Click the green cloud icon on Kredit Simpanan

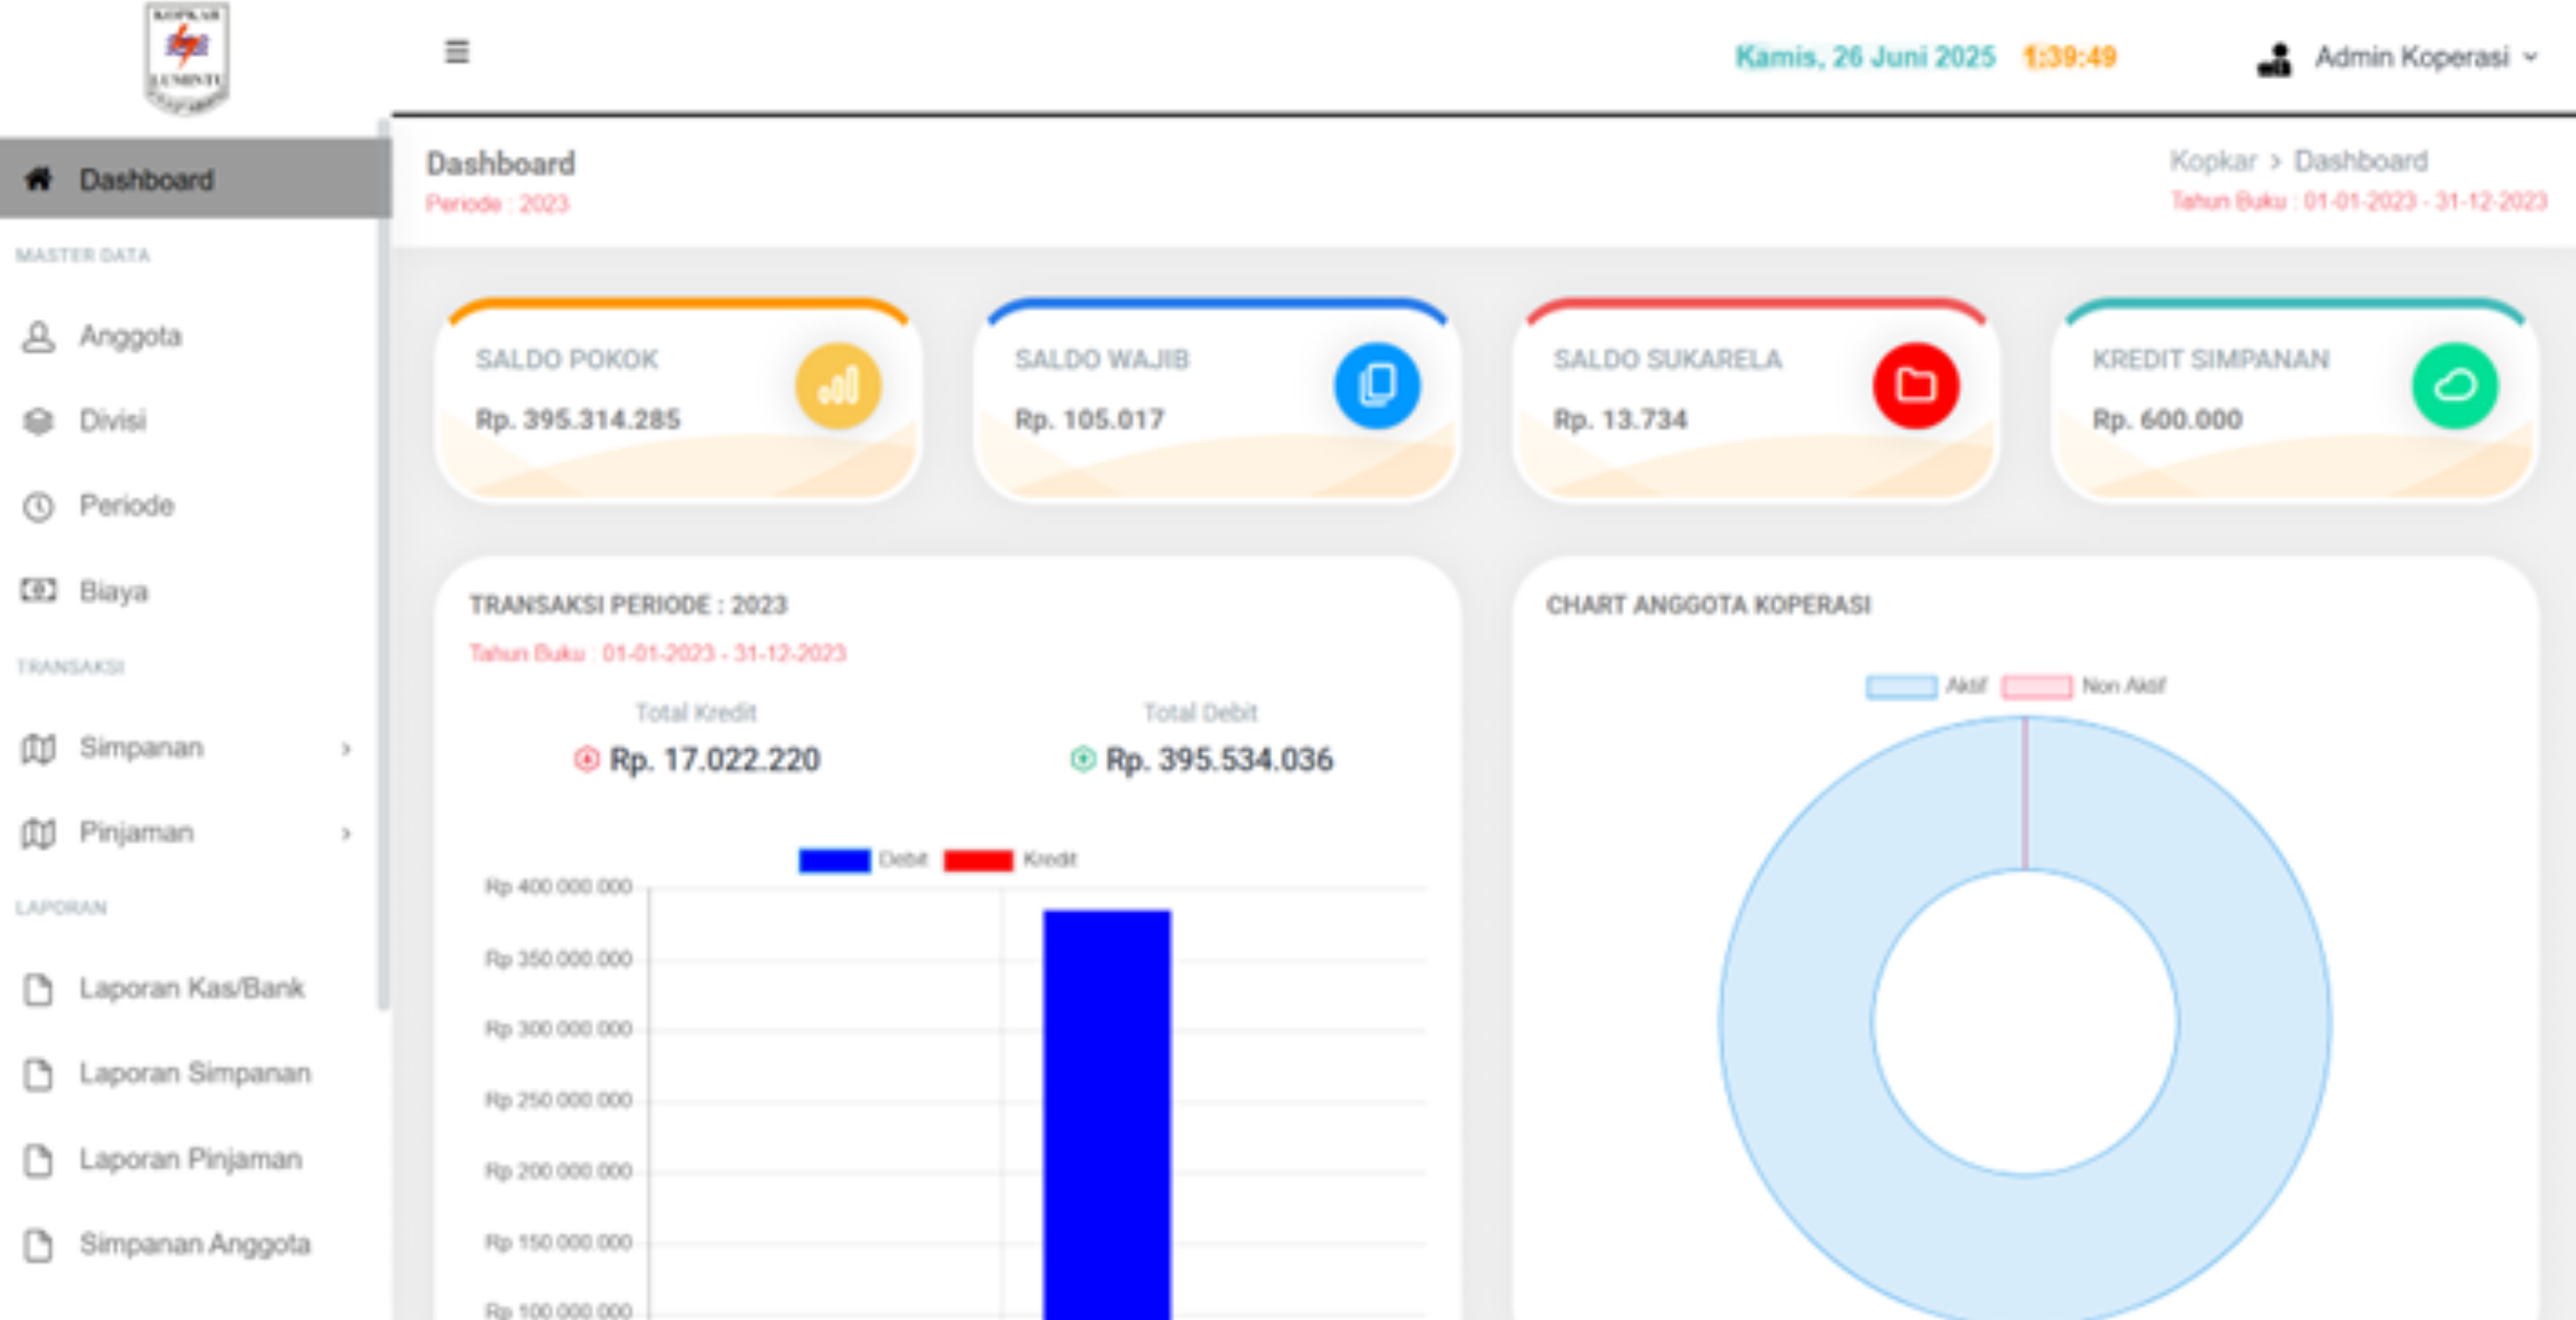(2455, 386)
